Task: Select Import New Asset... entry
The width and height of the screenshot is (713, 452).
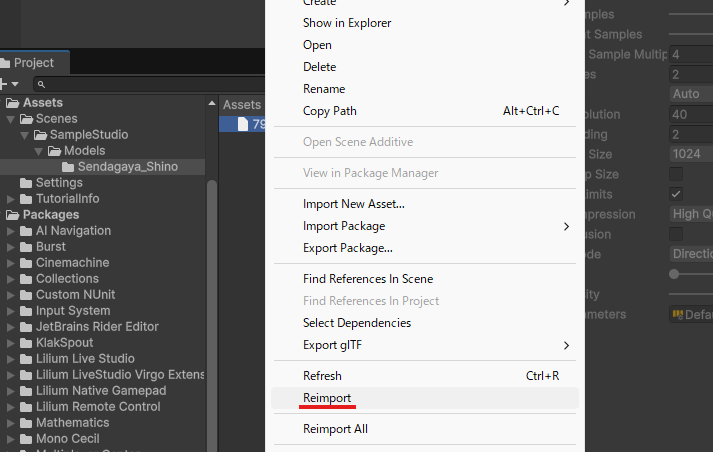Action: pyautogui.click(x=425, y=204)
